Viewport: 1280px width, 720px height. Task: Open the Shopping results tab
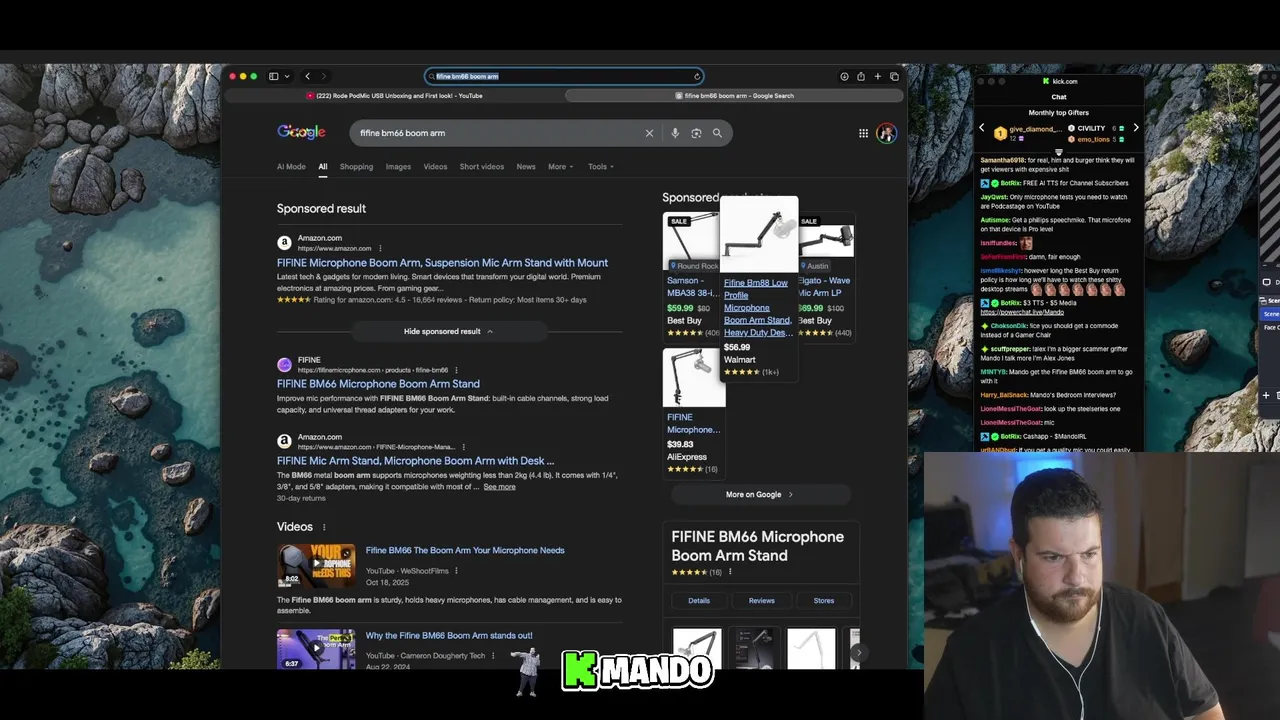tap(356, 167)
